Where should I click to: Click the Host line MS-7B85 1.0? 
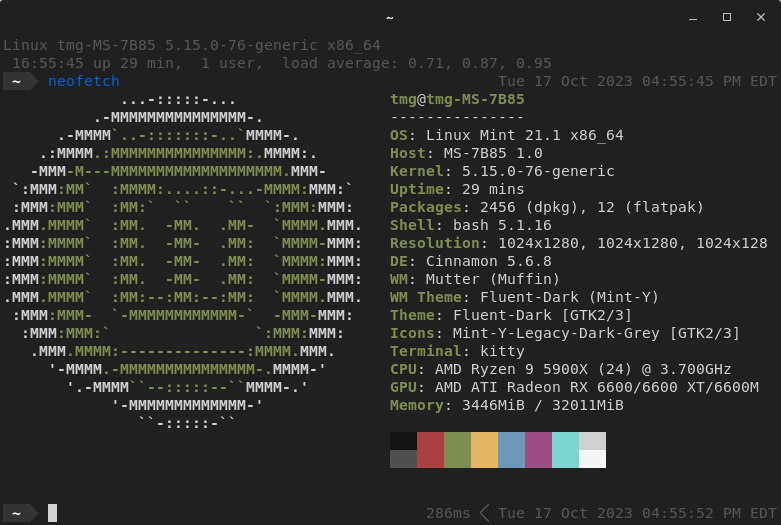[466, 153]
